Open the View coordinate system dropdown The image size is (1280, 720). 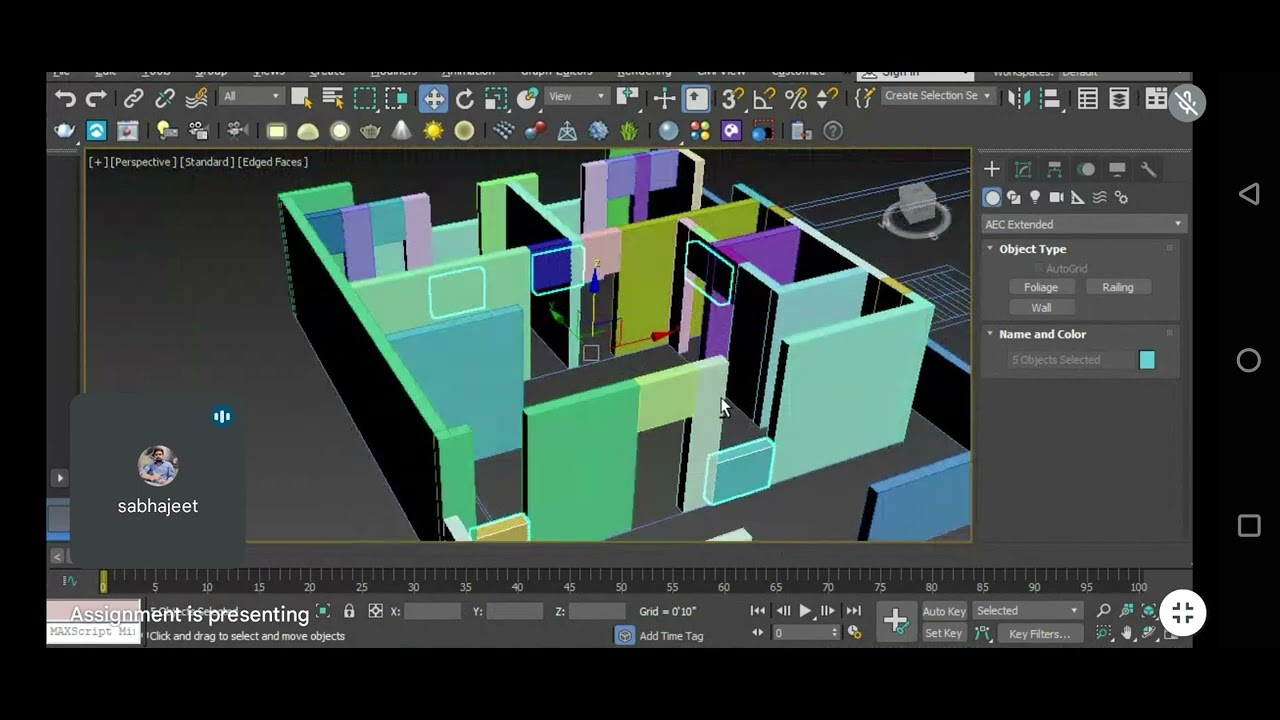pyautogui.click(x=578, y=96)
